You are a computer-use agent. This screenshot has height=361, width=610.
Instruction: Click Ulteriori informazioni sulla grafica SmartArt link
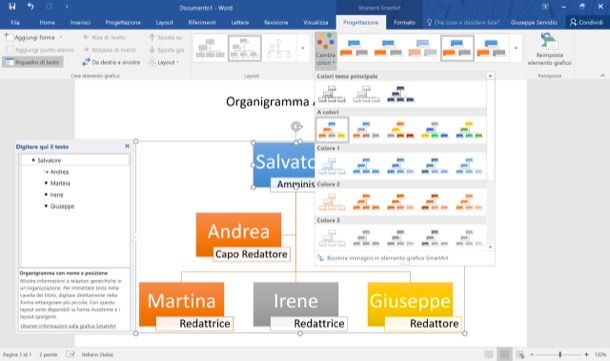[68, 326]
